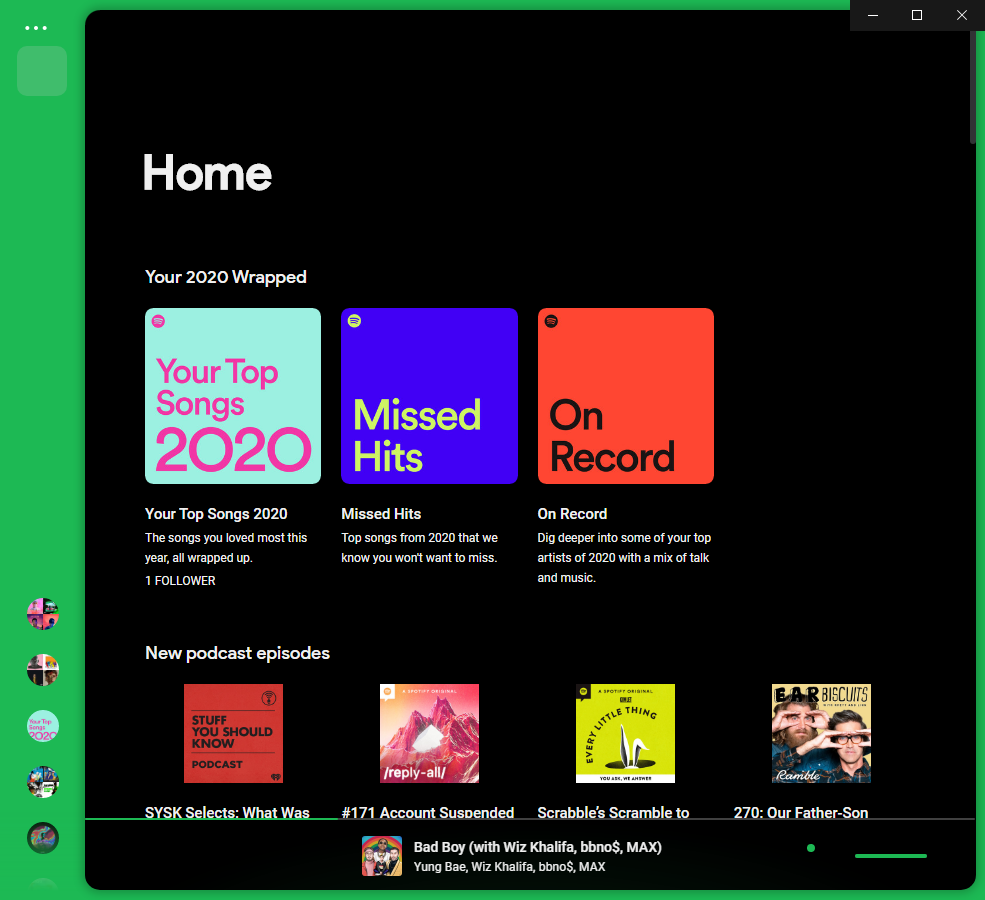Click the 1 FOLLOWER label
The image size is (985, 900).
coord(180,580)
